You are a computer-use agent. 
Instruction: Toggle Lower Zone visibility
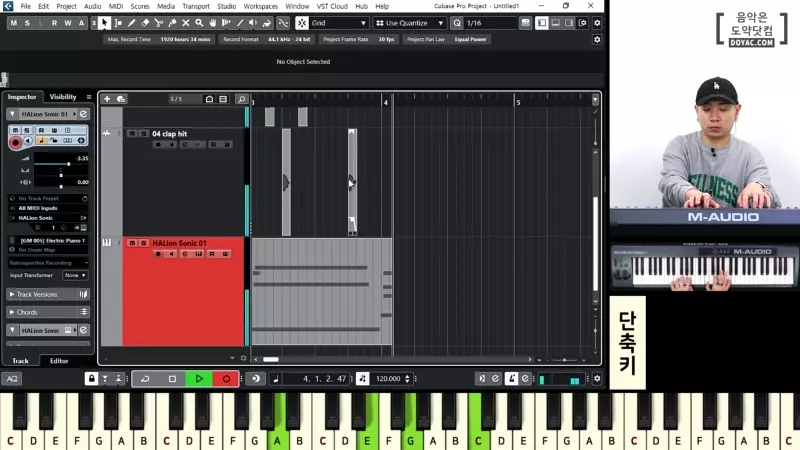click(x=556, y=23)
